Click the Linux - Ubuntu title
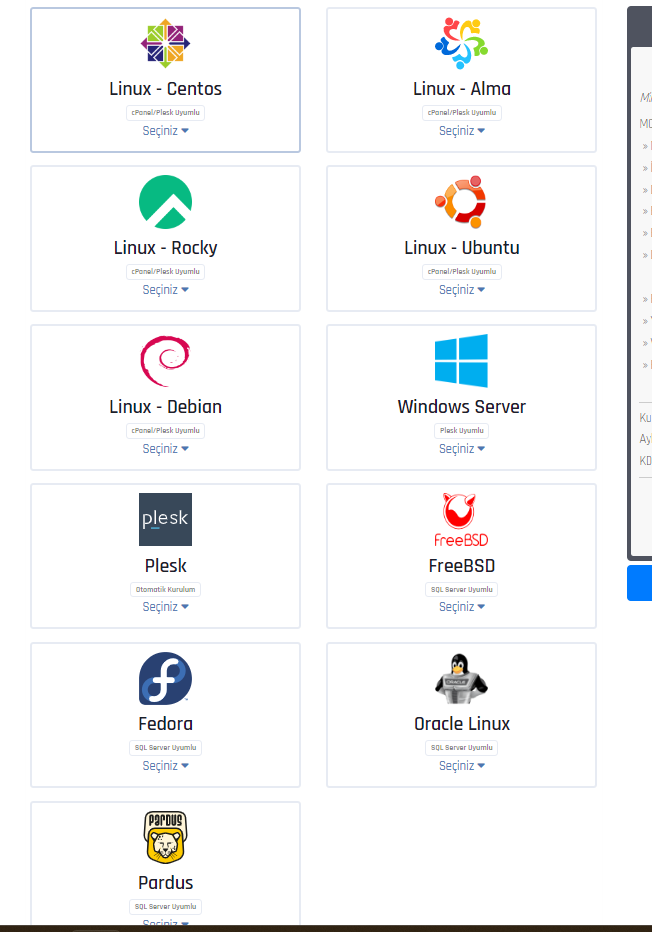The image size is (652, 932). click(x=462, y=248)
